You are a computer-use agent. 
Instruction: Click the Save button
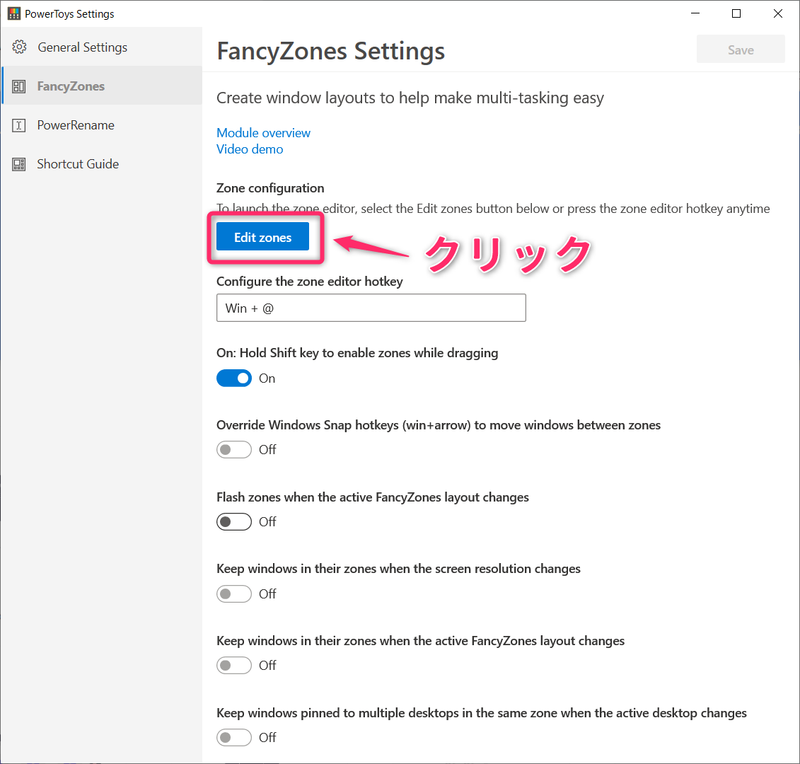[741, 50]
